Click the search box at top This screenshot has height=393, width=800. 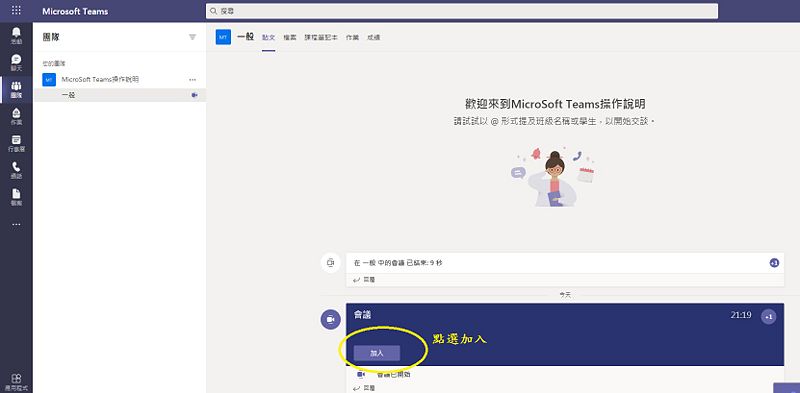coord(462,11)
